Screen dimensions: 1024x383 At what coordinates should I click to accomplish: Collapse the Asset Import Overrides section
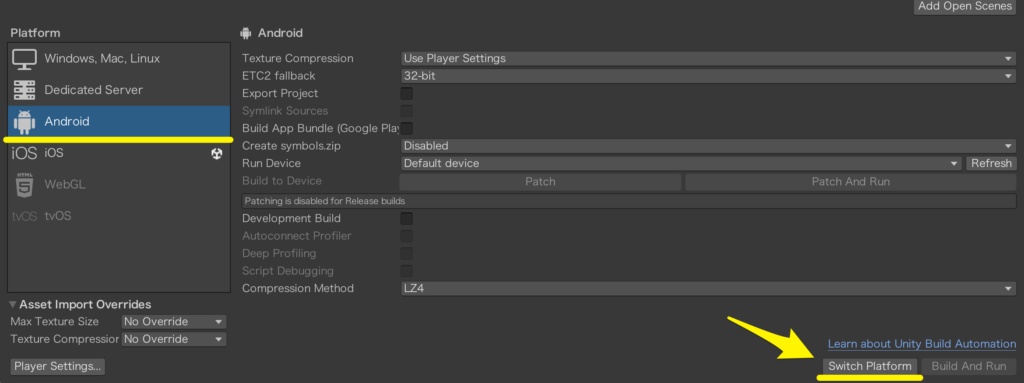(14, 305)
